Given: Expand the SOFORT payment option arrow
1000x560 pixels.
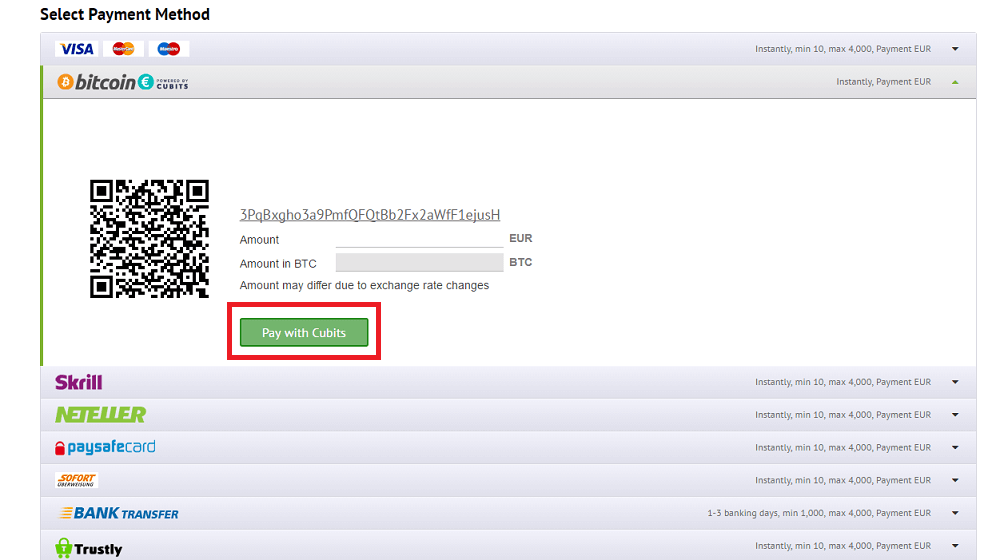Looking at the screenshot, I should pos(955,480).
